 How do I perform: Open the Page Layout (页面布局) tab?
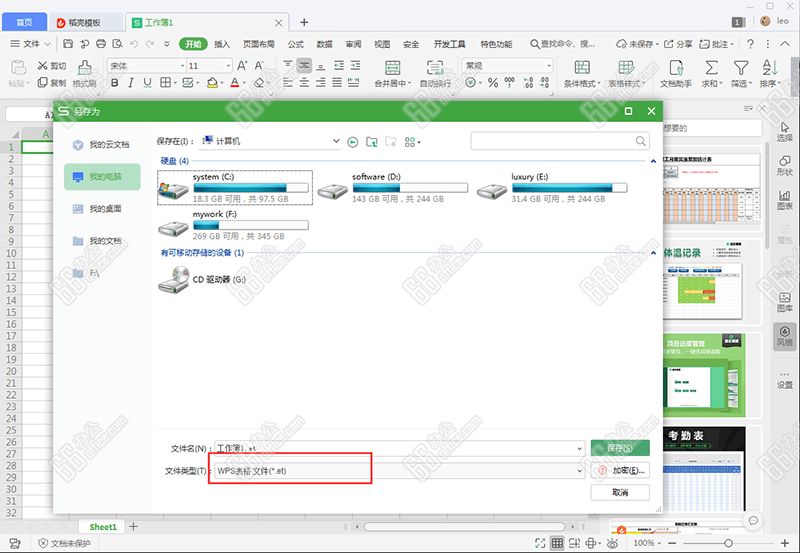click(259, 44)
